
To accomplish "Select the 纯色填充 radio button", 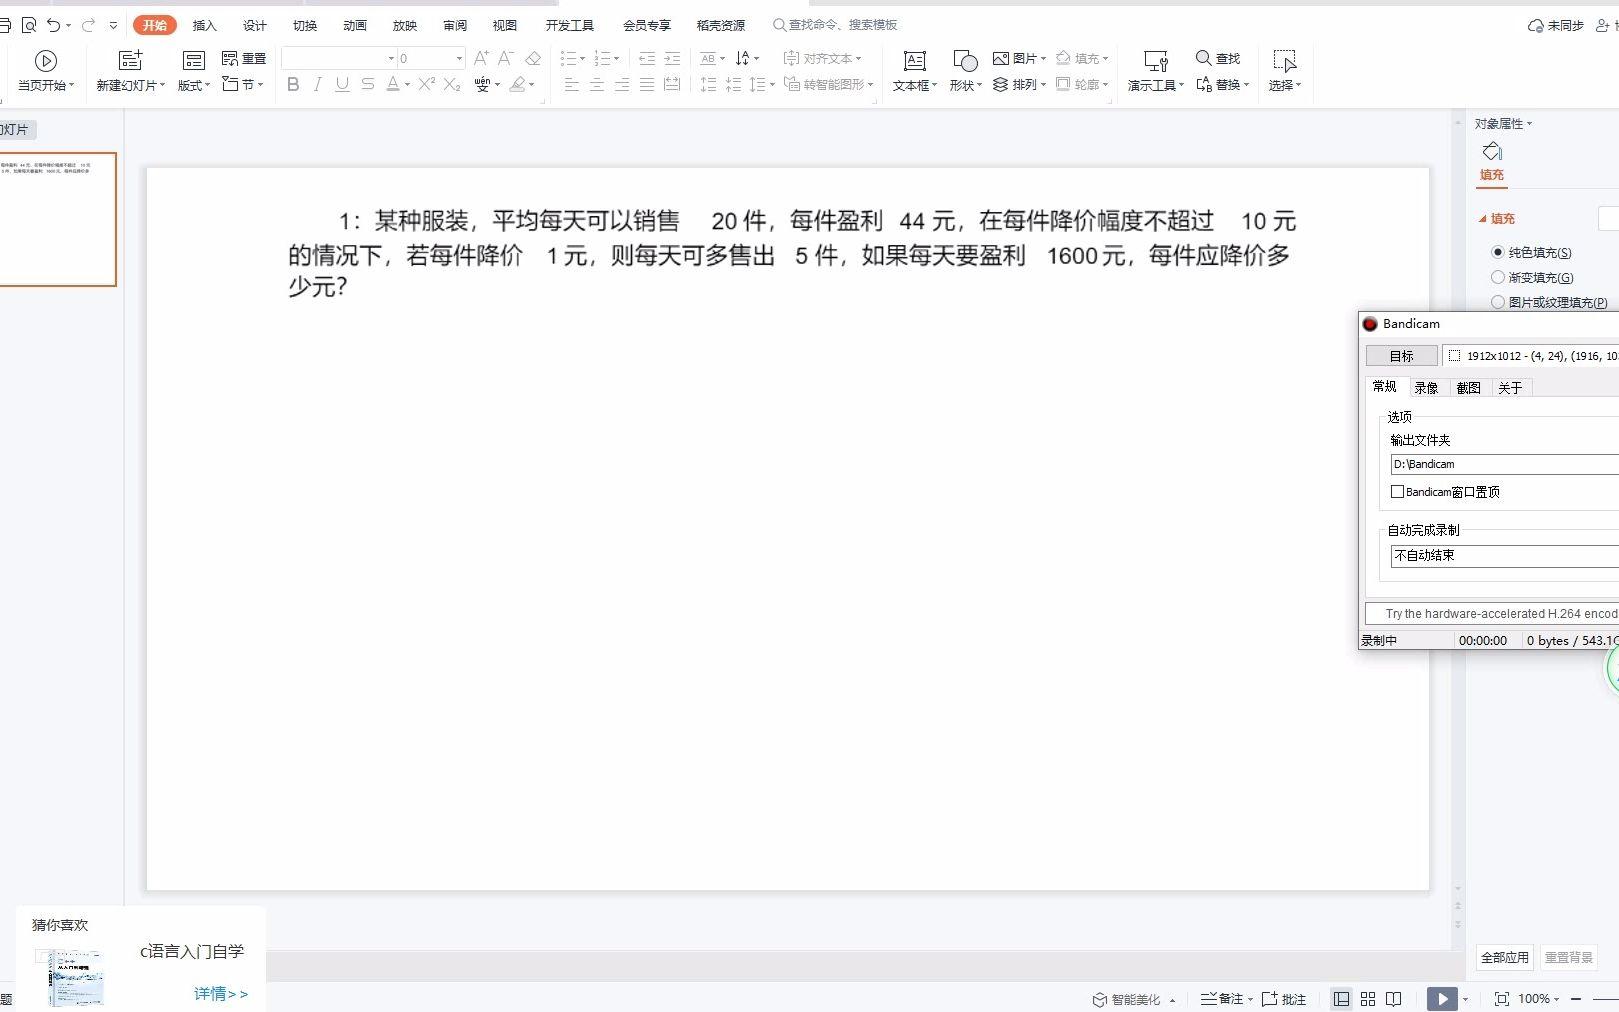I will tap(1497, 252).
